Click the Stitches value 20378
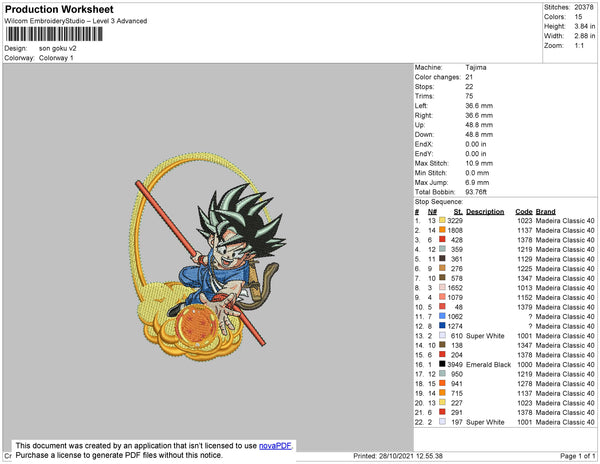The width and height of the screenshot is (600, 464). click(x=584, y=7)
